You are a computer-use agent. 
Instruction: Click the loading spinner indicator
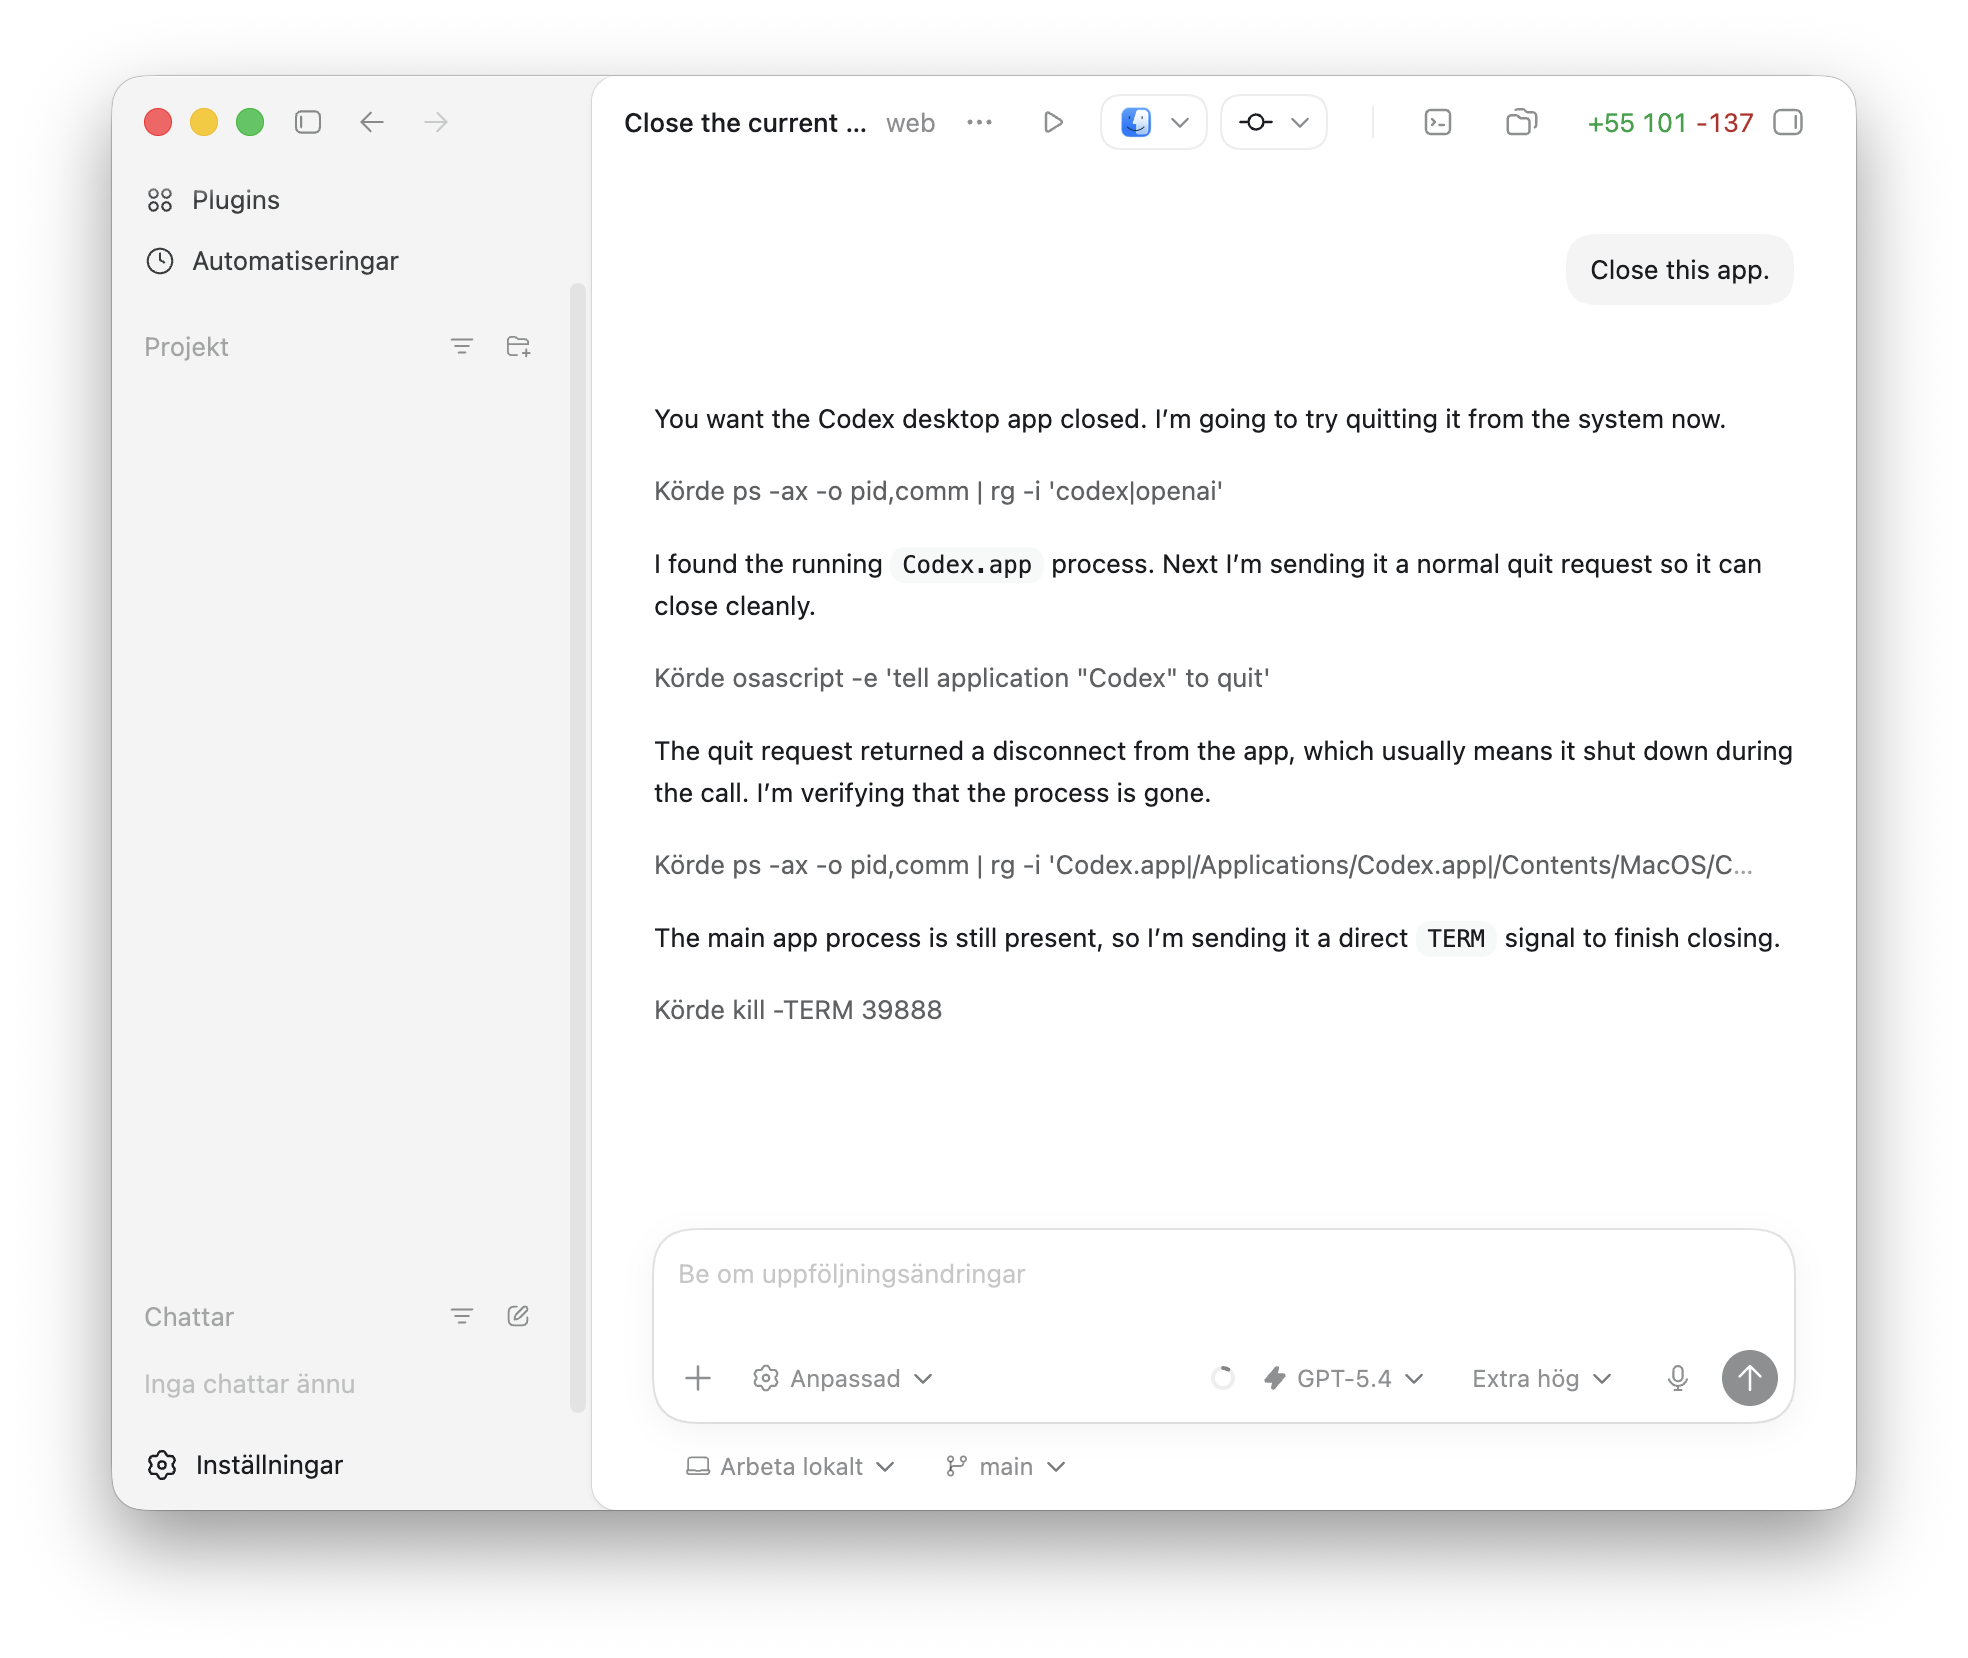[x=1222, y=1378]
